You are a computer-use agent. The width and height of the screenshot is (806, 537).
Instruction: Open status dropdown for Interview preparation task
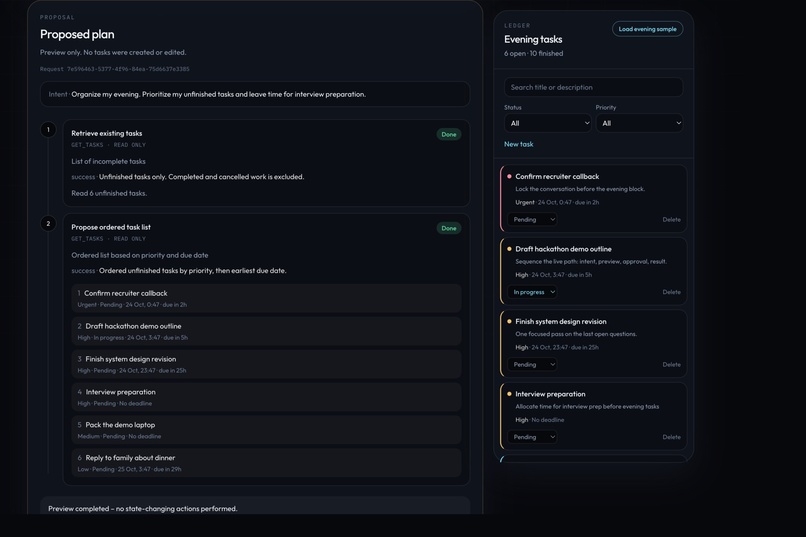(533, 437)
